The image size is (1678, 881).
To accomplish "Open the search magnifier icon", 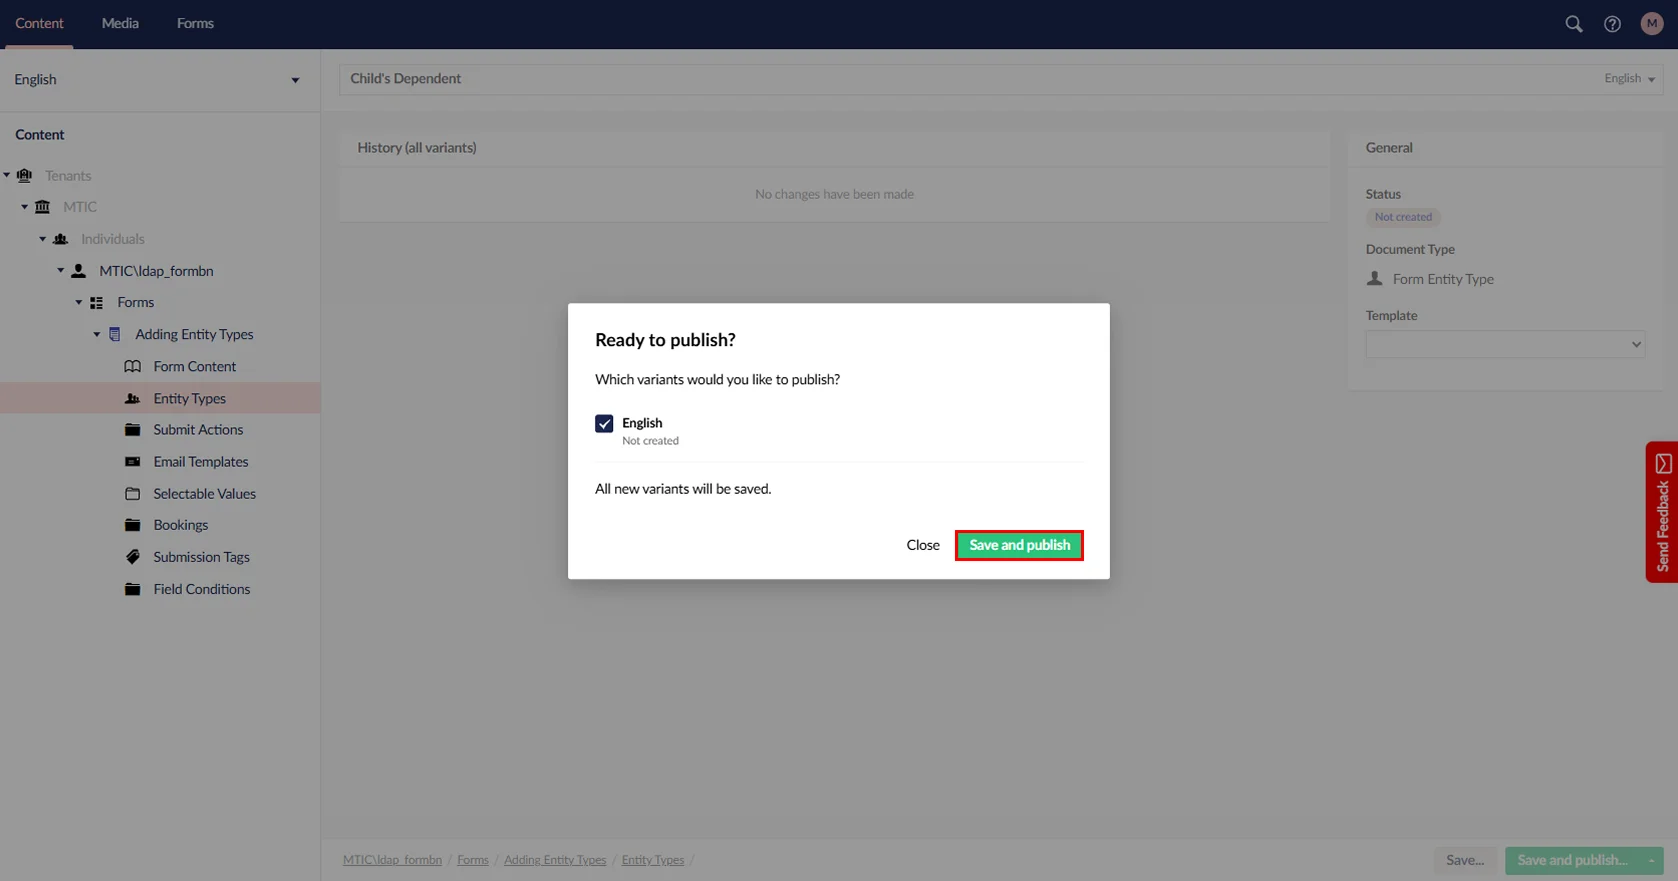I will (1573, 24).
